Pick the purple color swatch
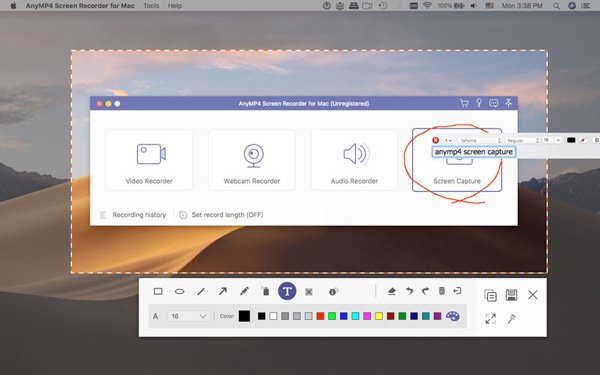Image resolution: width=600 pixels, height=375 pixels. (437, 316)
